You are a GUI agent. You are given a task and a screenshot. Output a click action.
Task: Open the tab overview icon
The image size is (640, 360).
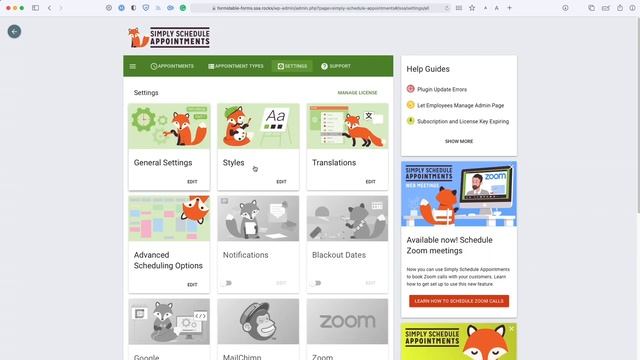click(591, 8)
